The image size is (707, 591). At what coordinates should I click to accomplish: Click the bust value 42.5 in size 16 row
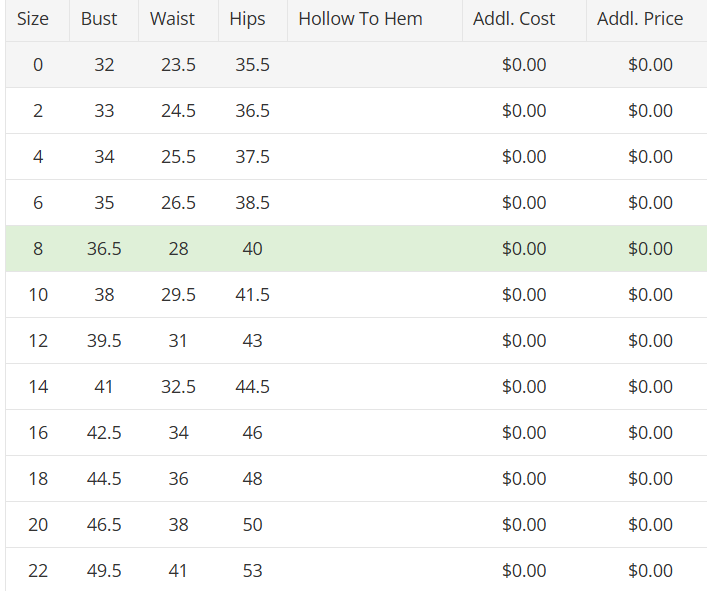coord(104,433)
